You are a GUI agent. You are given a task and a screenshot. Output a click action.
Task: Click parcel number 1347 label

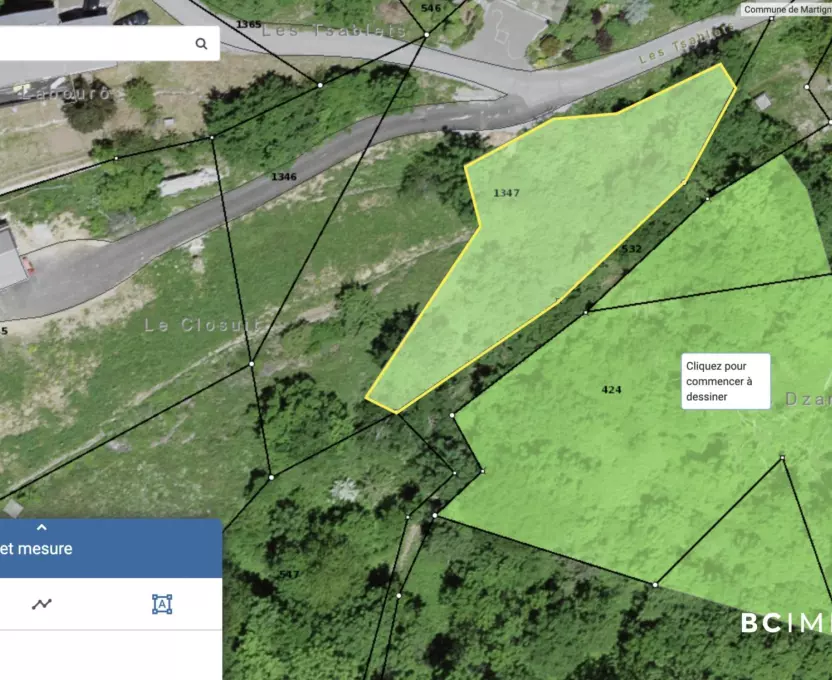[507, 192]
